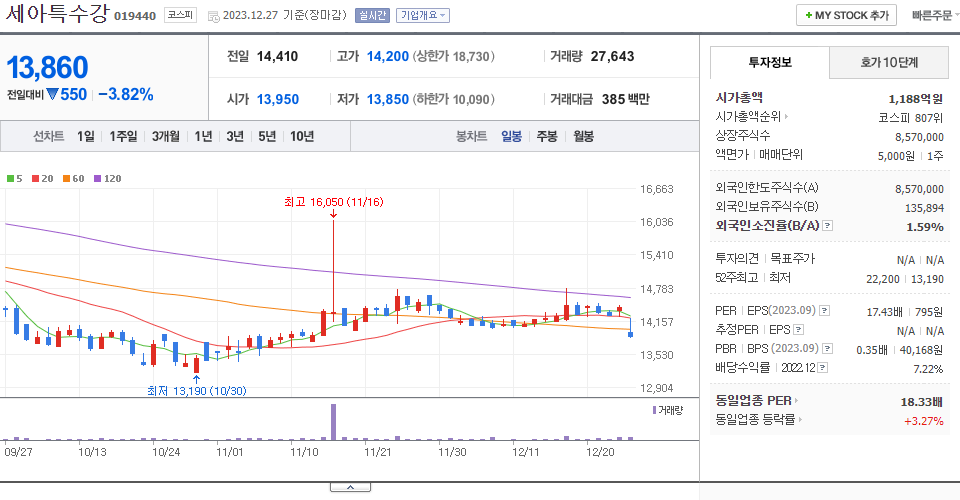The width and height of the screenshot is (960, 500).
Task: Click the help icon next to 추정PER EPS
Action: tap(798, 330)
